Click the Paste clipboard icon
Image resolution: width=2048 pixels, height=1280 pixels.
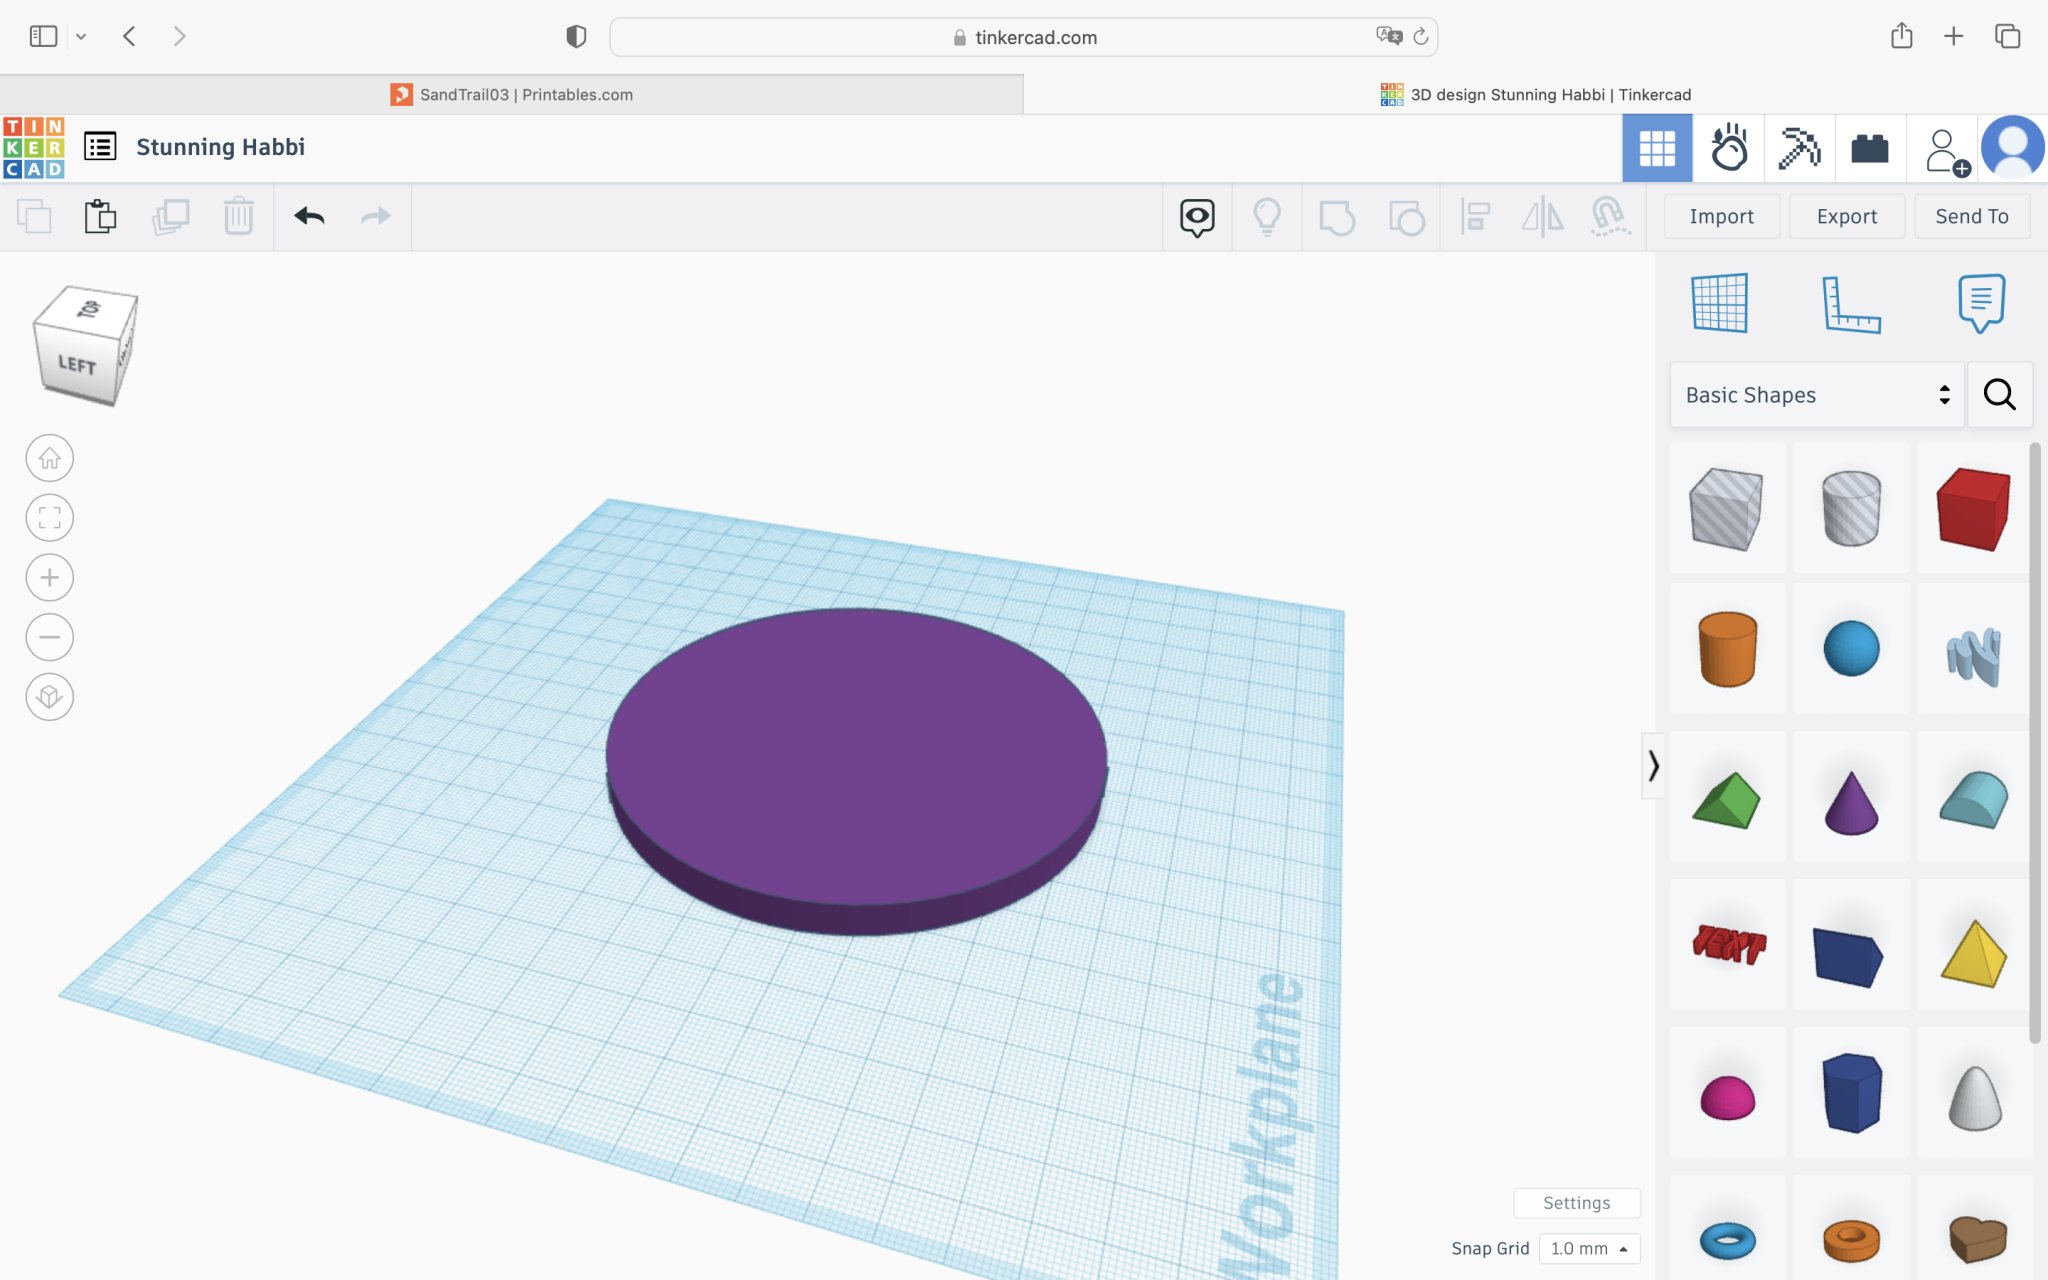[100, 216]
